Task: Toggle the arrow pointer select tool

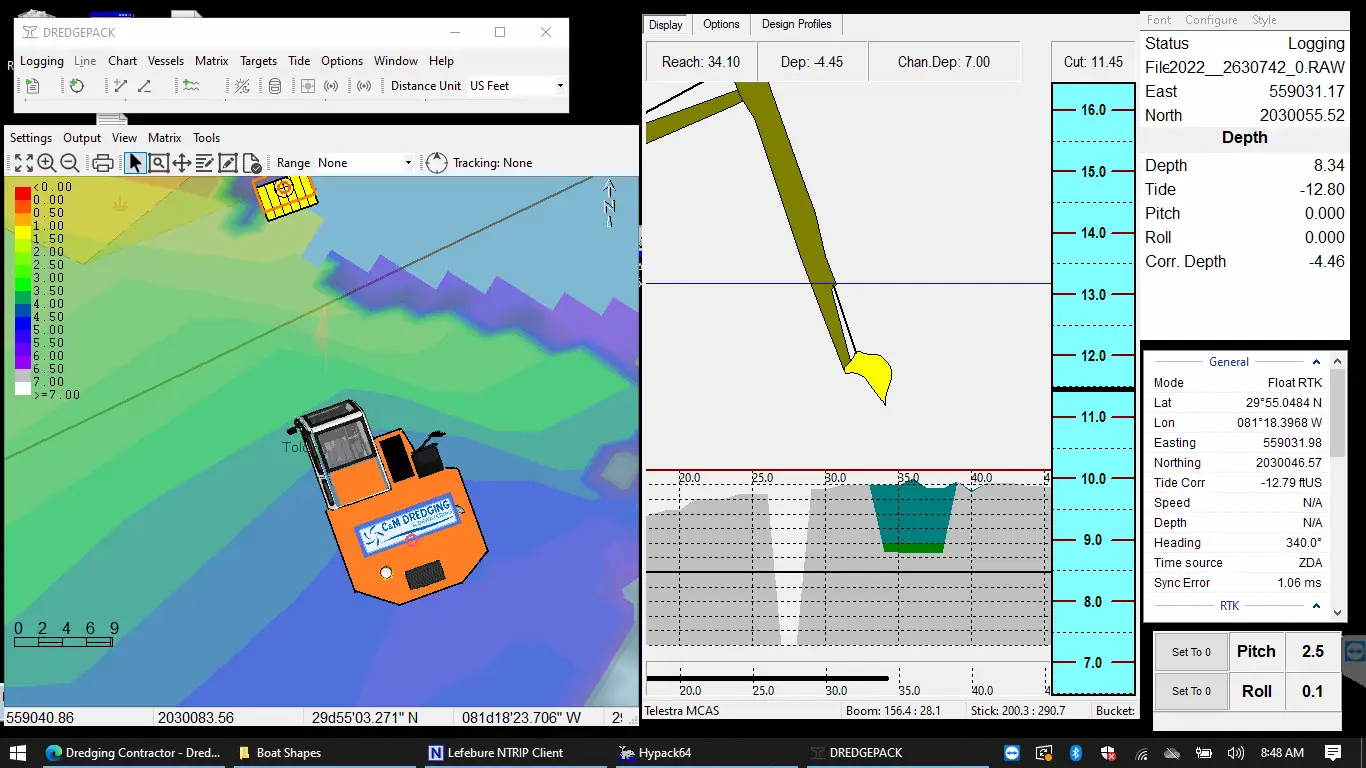Action: [x=136, y=163]
